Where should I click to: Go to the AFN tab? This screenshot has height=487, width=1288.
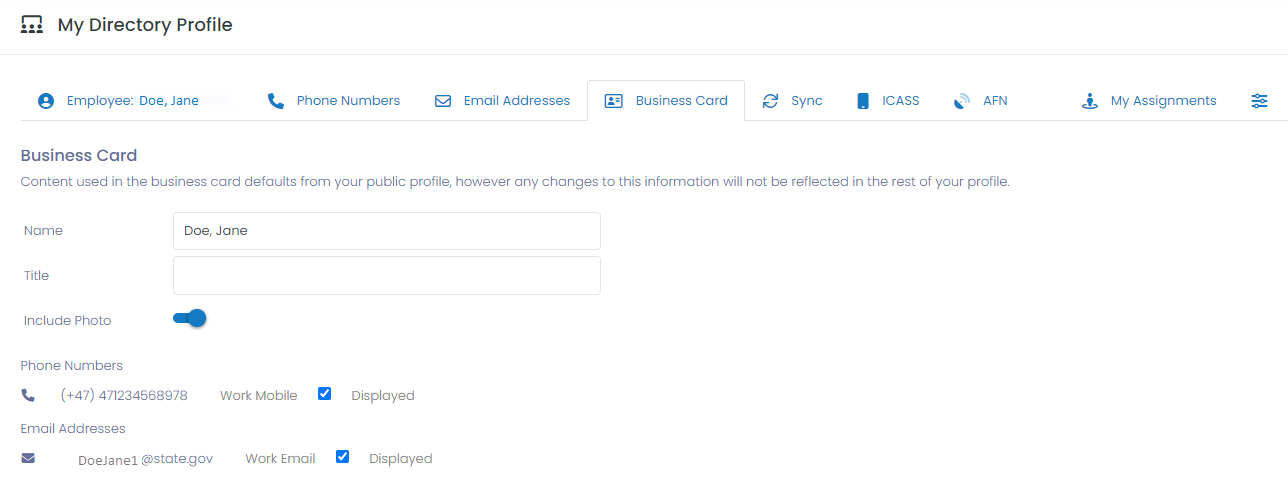tap(980, 101)
